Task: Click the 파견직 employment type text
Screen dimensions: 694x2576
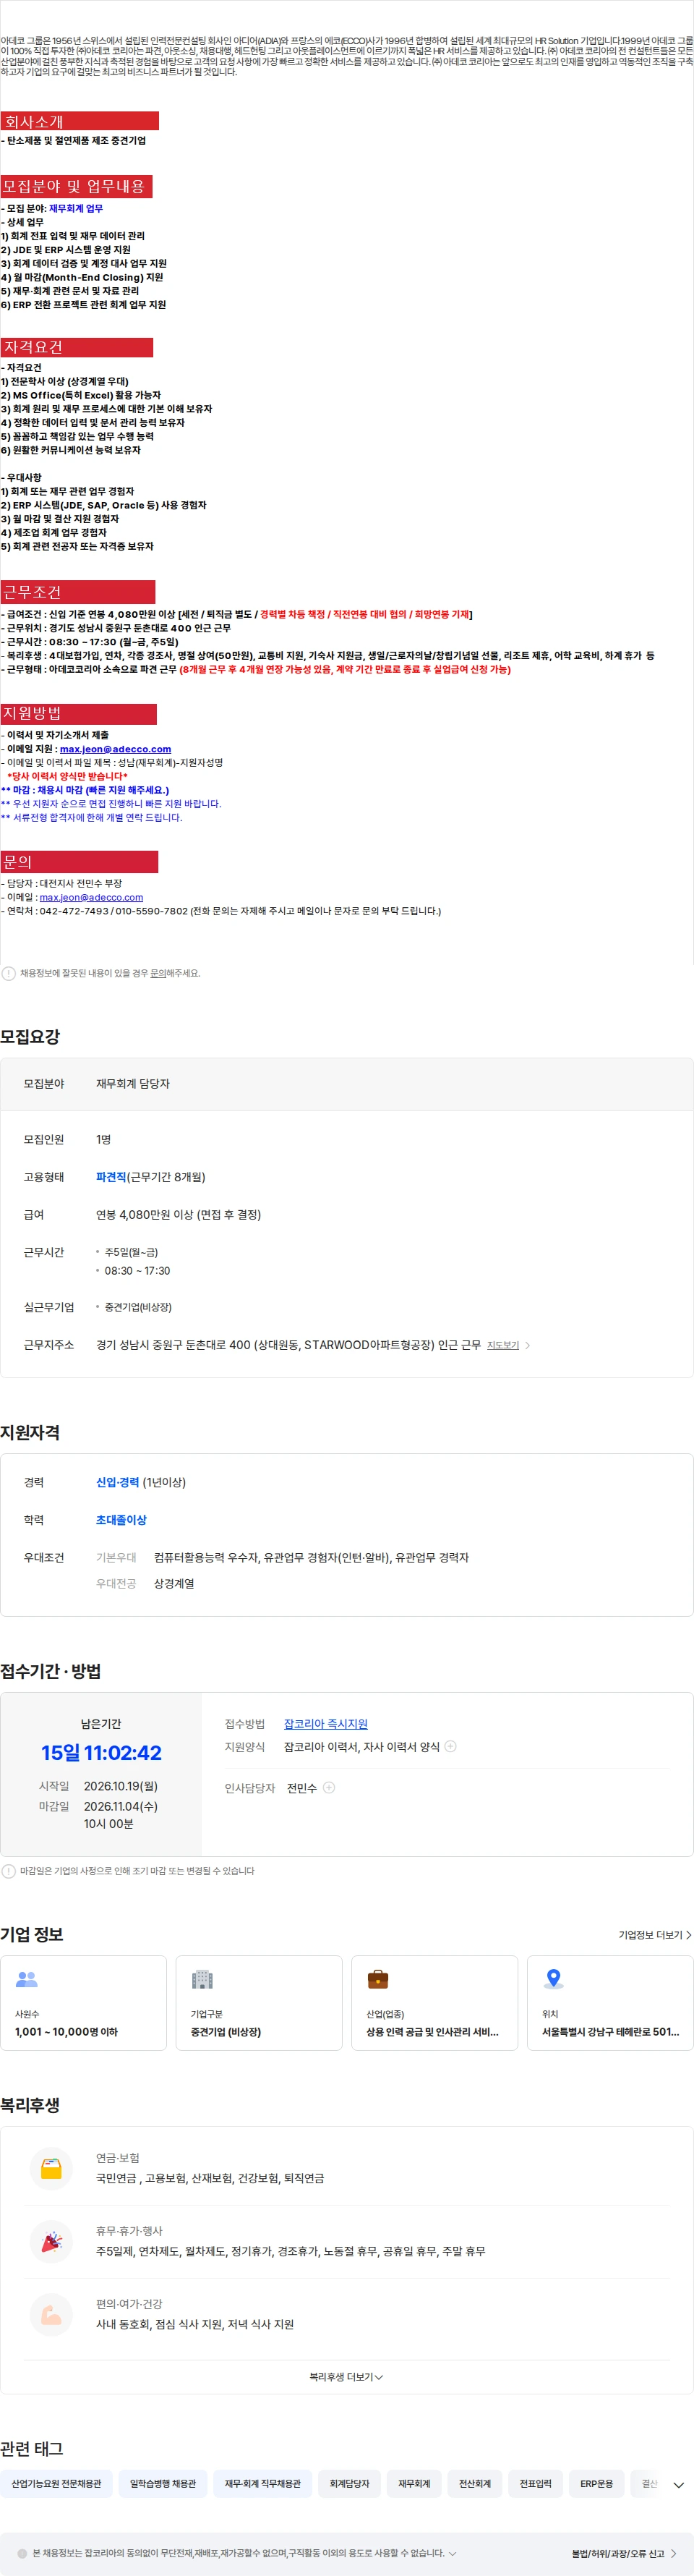Action: pyautogui.click(x=111, y=1177)
